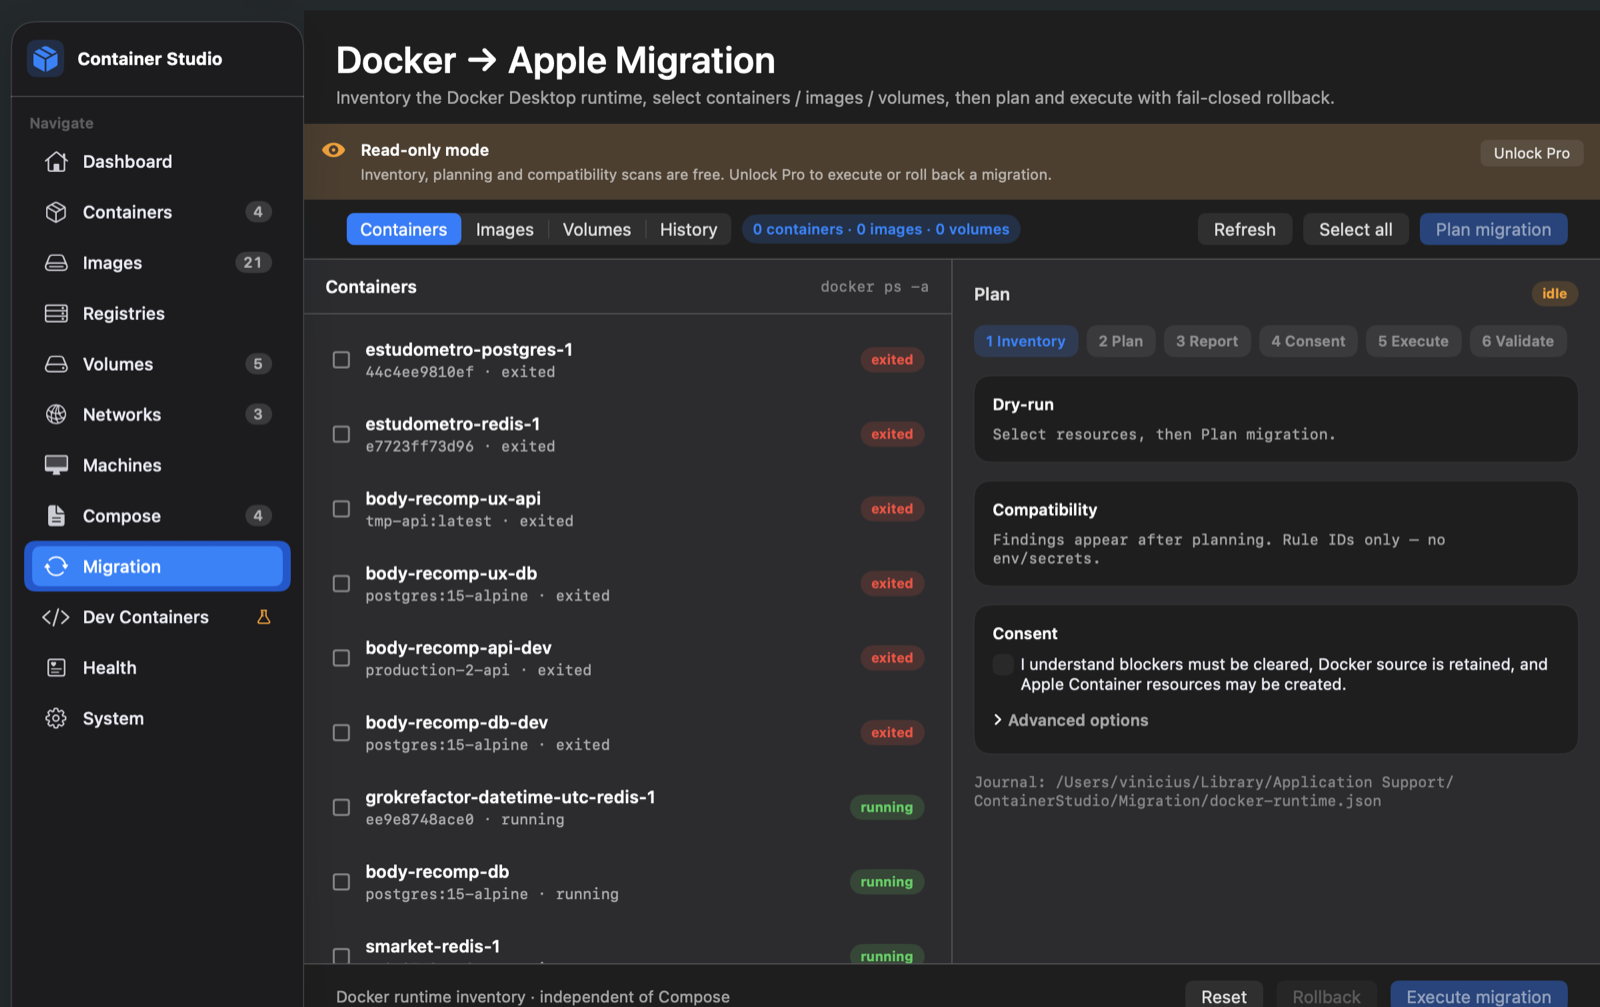This screenshot has width=1600, height=1007.
Task: Click Select all button
Action: point(1355,229)
